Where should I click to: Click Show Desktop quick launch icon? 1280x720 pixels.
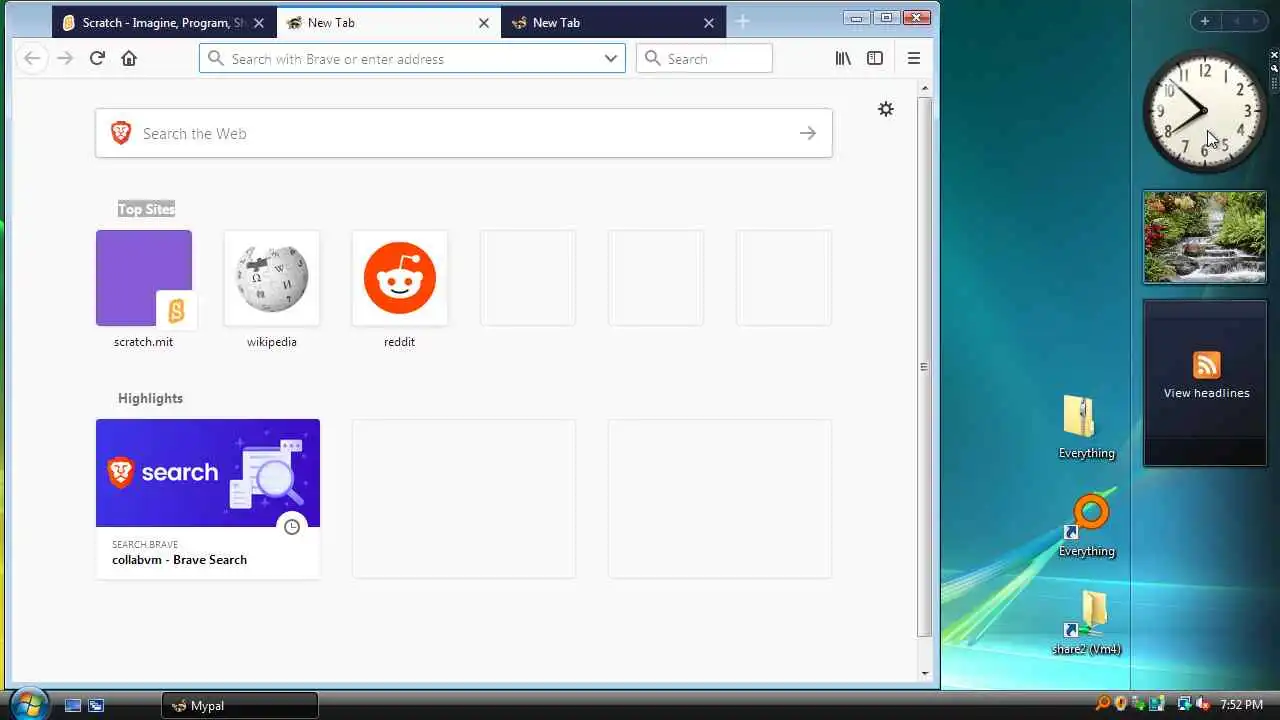click(x=73, y=705)
